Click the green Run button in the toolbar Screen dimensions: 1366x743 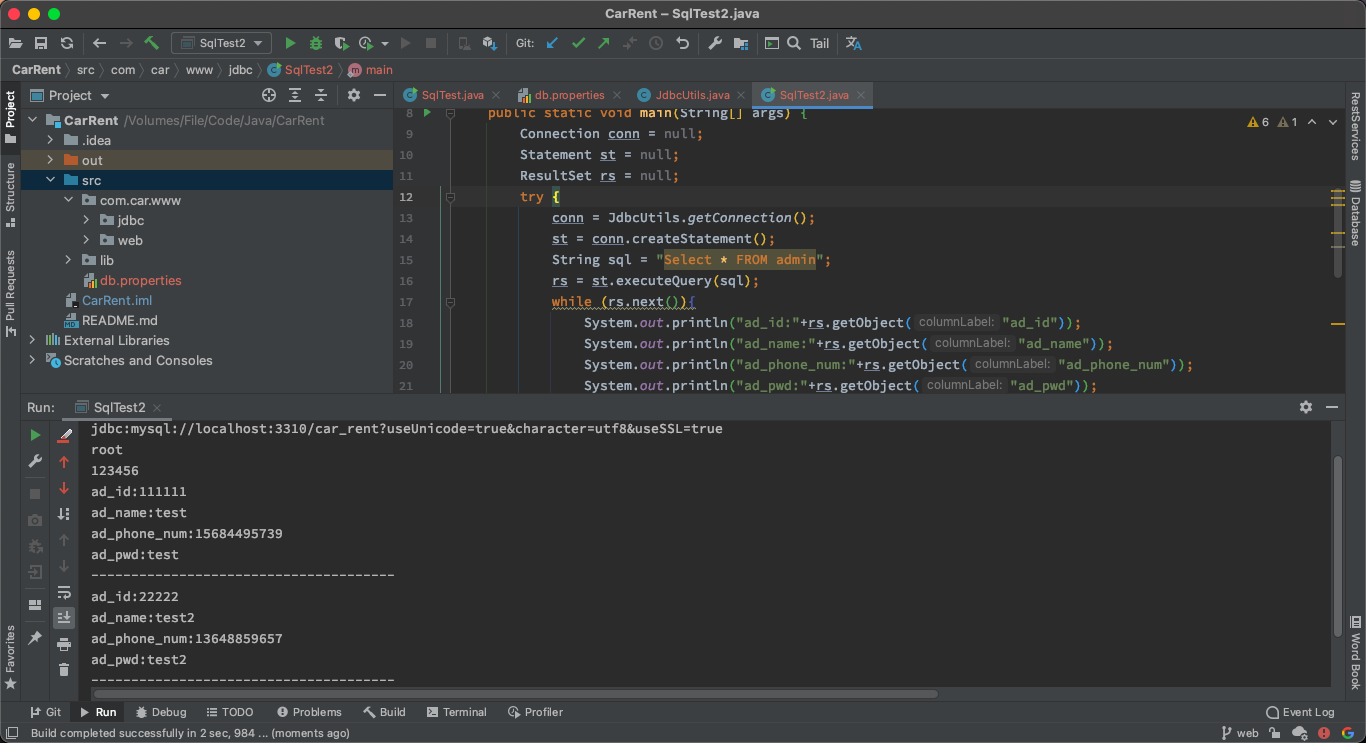tap(290, 43)
